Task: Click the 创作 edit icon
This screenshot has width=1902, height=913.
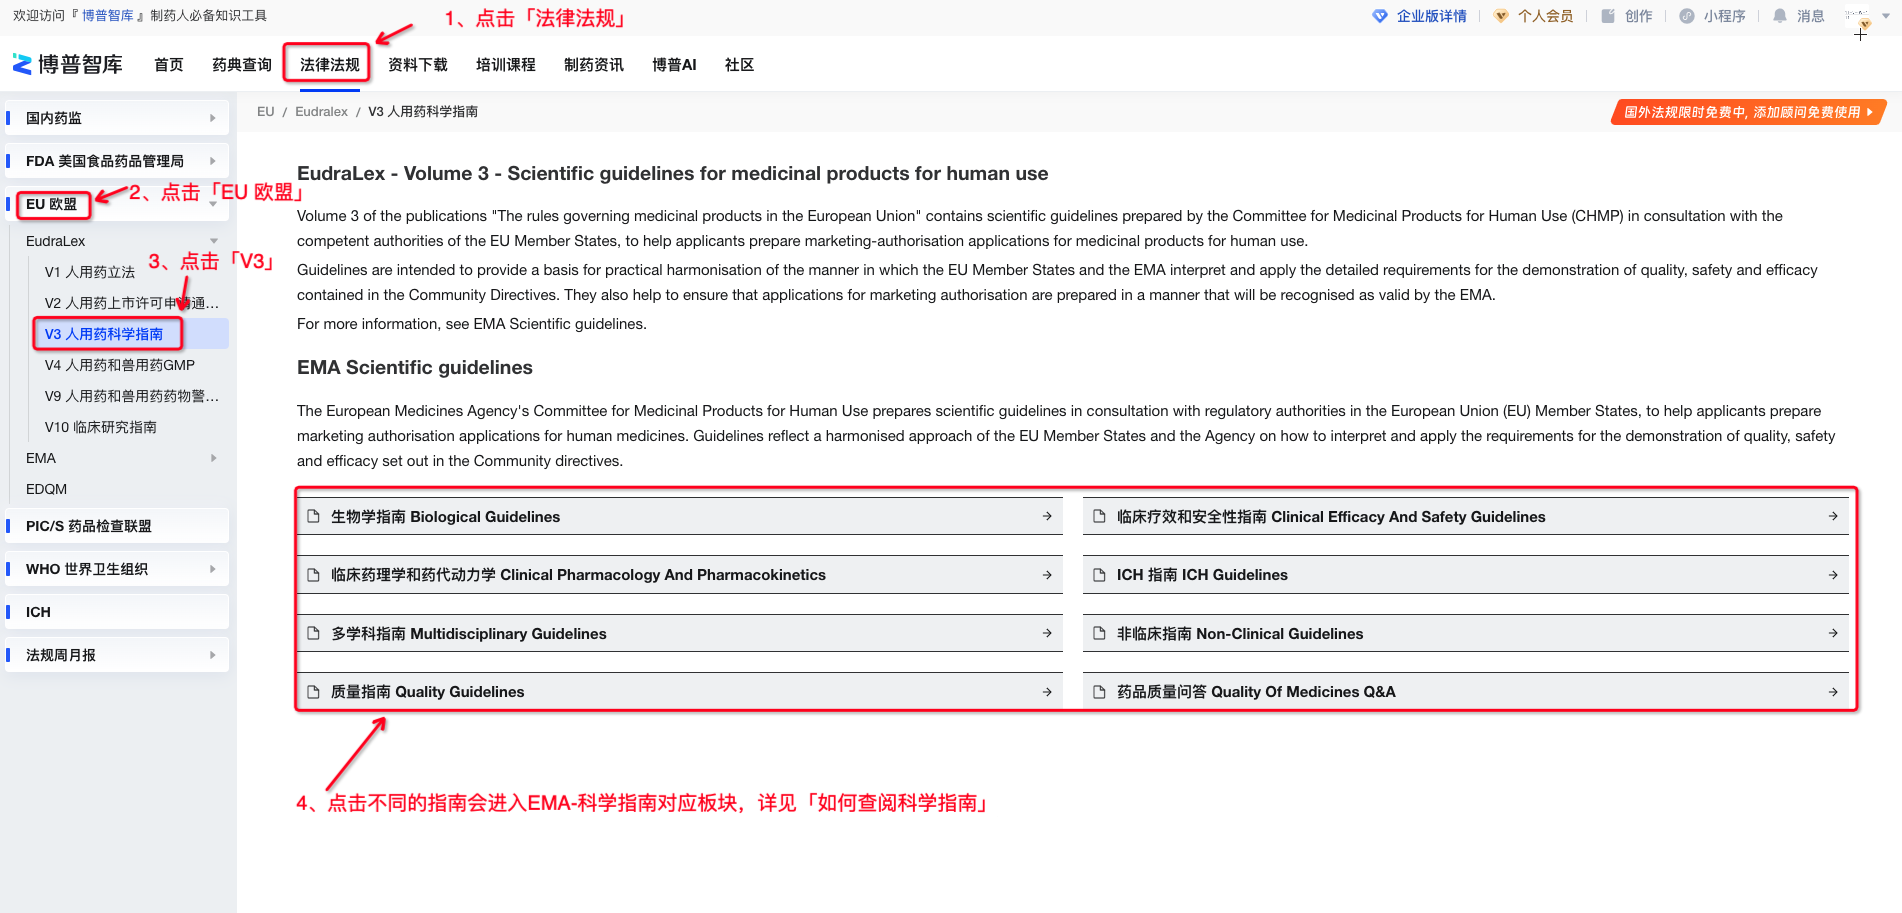Action: pos(1608,16)
